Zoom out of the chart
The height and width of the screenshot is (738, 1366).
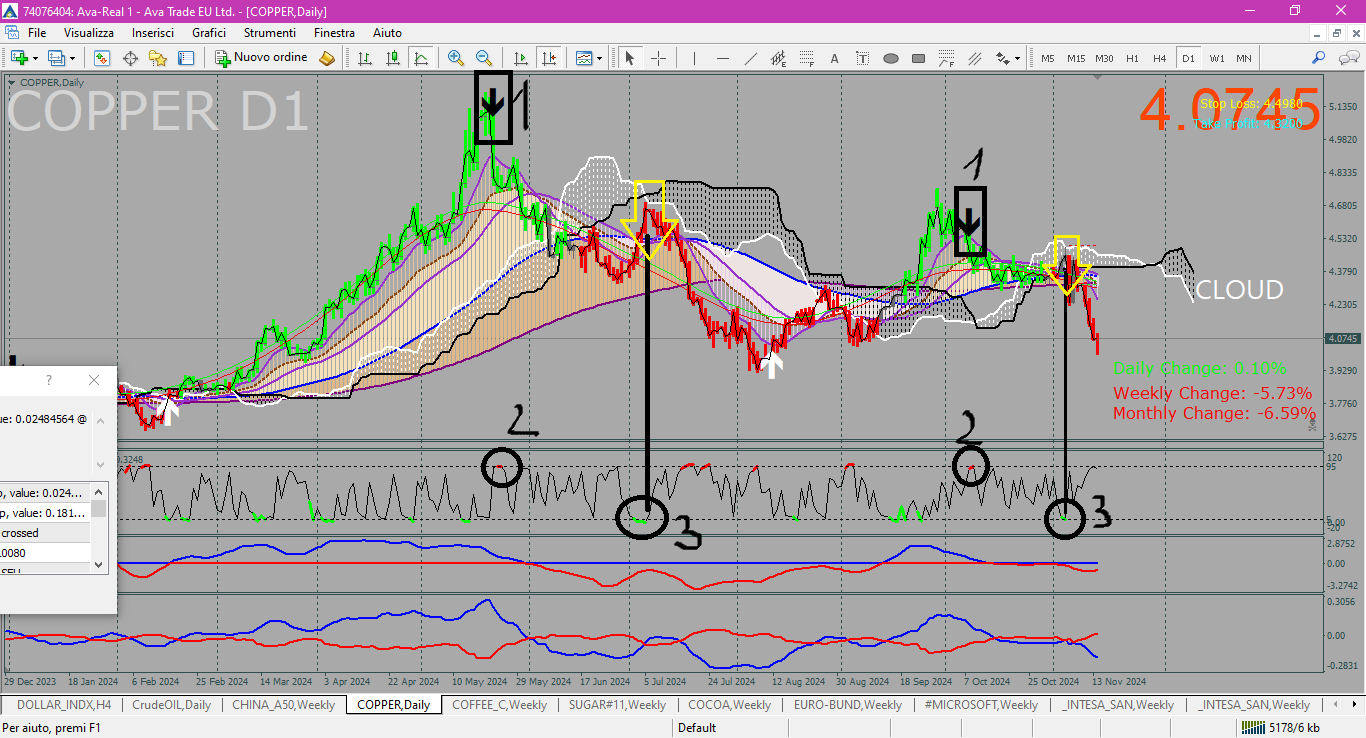(484, 58)
